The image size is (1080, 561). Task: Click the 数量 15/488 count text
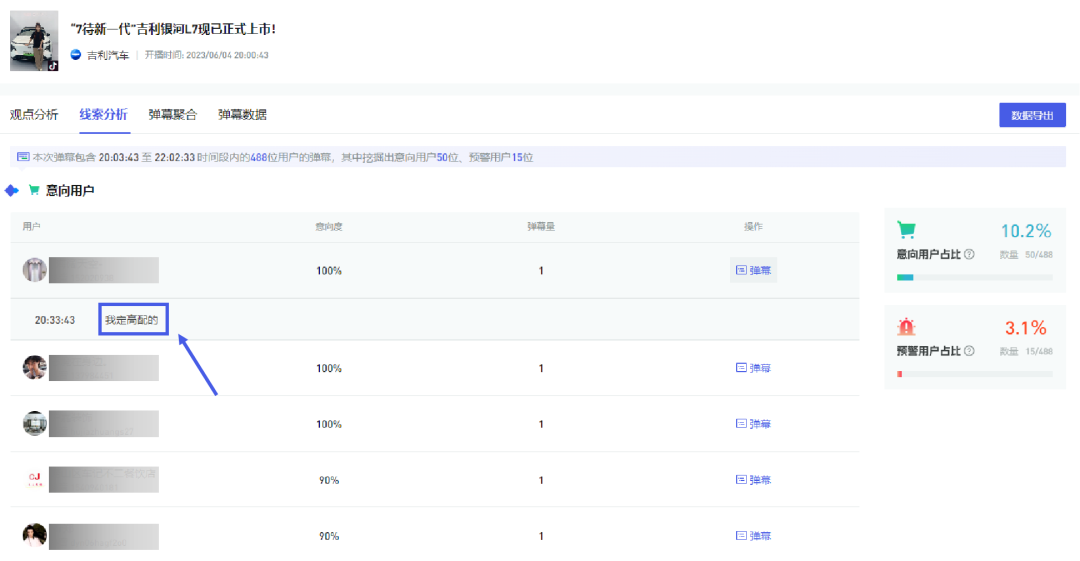coord(1026,351)
